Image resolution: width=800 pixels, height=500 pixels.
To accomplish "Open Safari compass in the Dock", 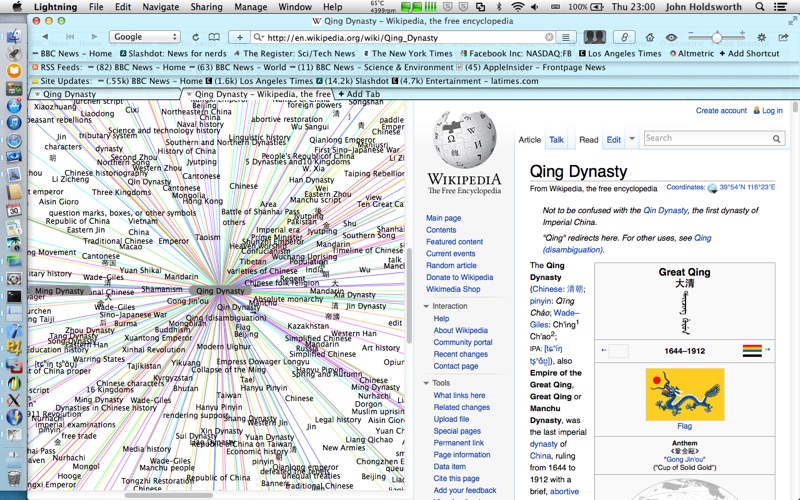I will (14, 140).
